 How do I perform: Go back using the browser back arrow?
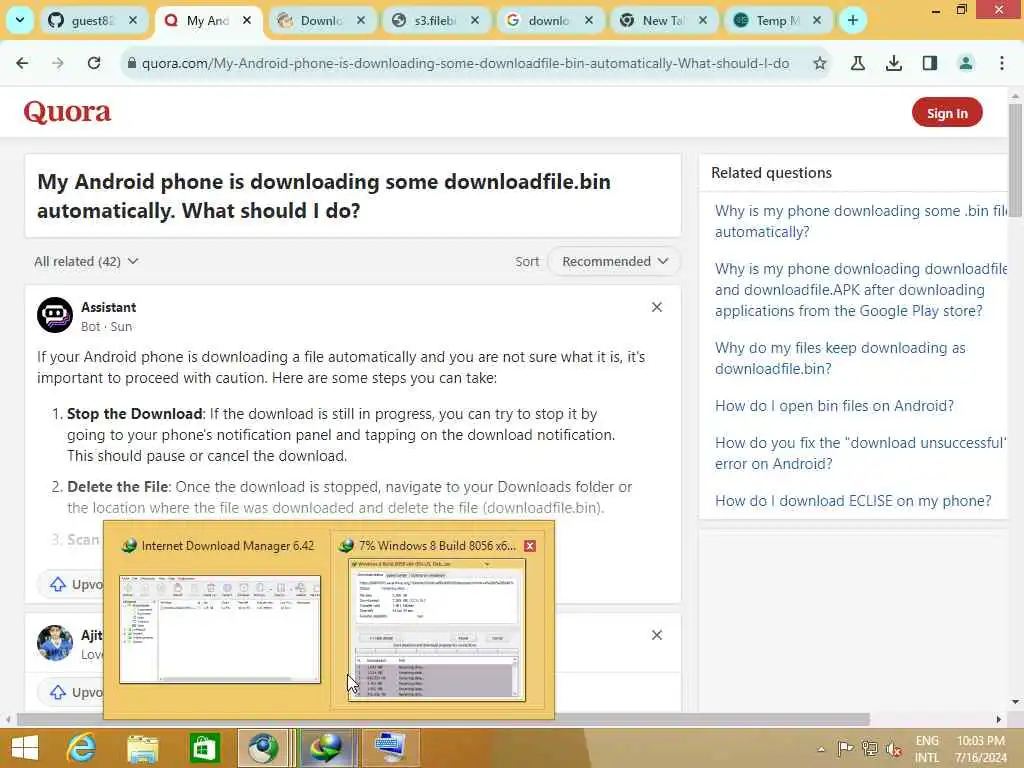22,63
